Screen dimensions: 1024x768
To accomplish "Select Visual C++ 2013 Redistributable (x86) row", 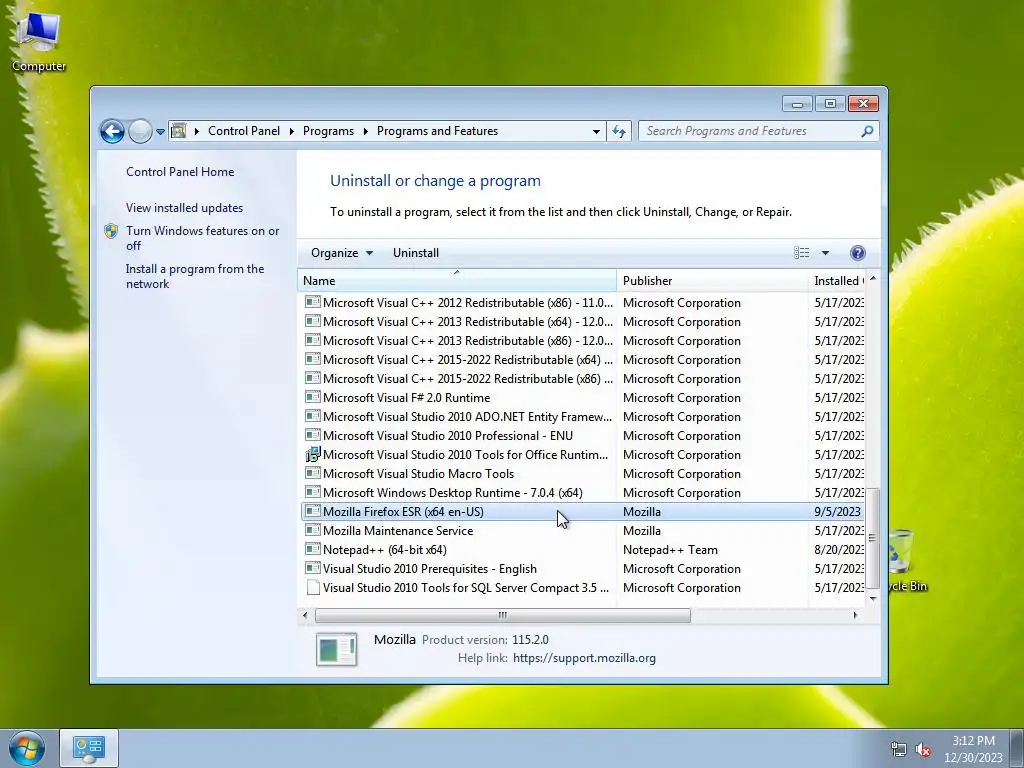I will (583, 341).
